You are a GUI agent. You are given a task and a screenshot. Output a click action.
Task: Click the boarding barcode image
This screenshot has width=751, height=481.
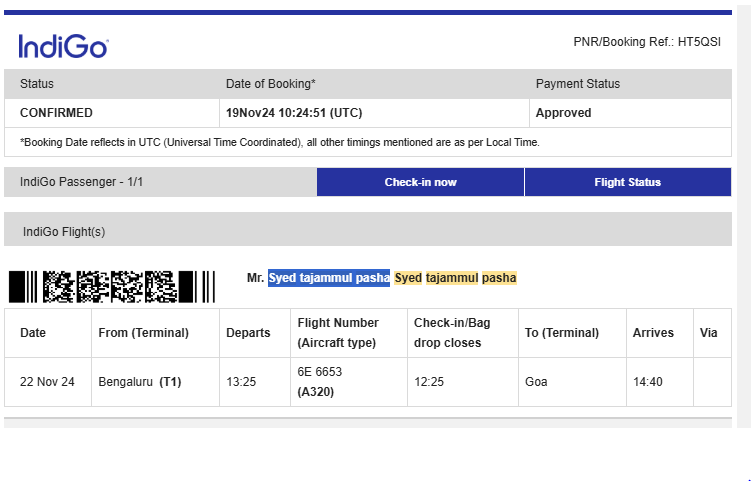[x=112, y=286]
